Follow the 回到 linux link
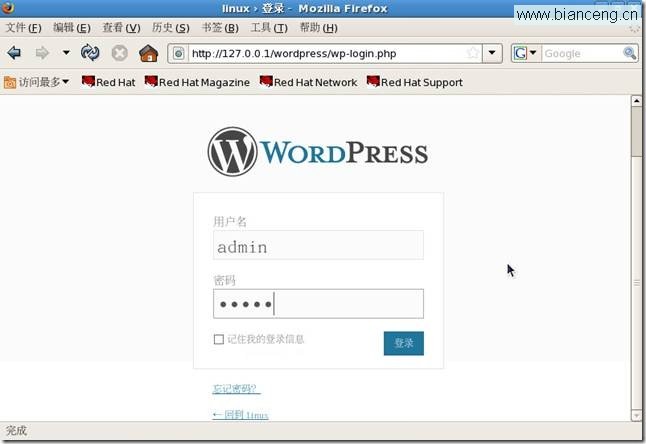Screen dimensions: 646x444 click(x=241, y=414)
